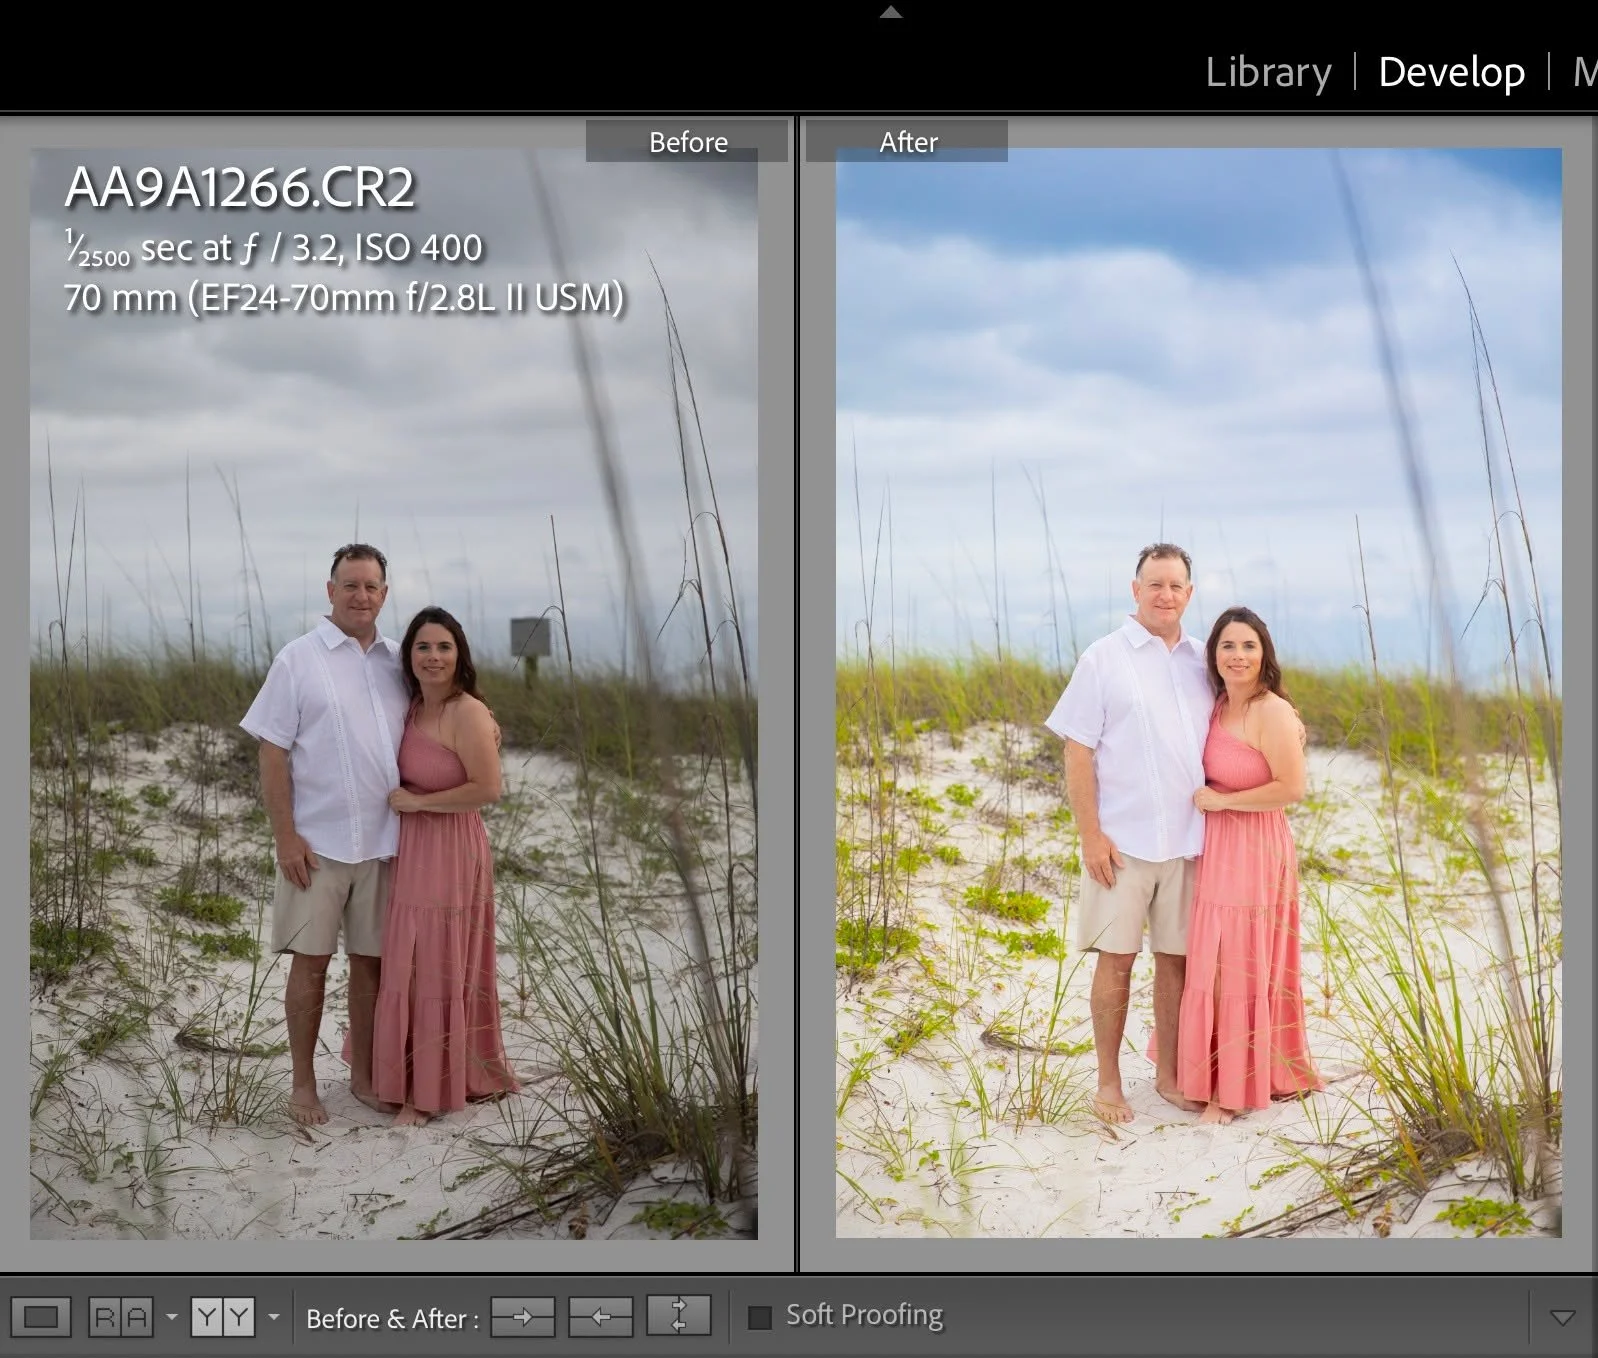Swap Before and After settings

(x=679, y=1315)
